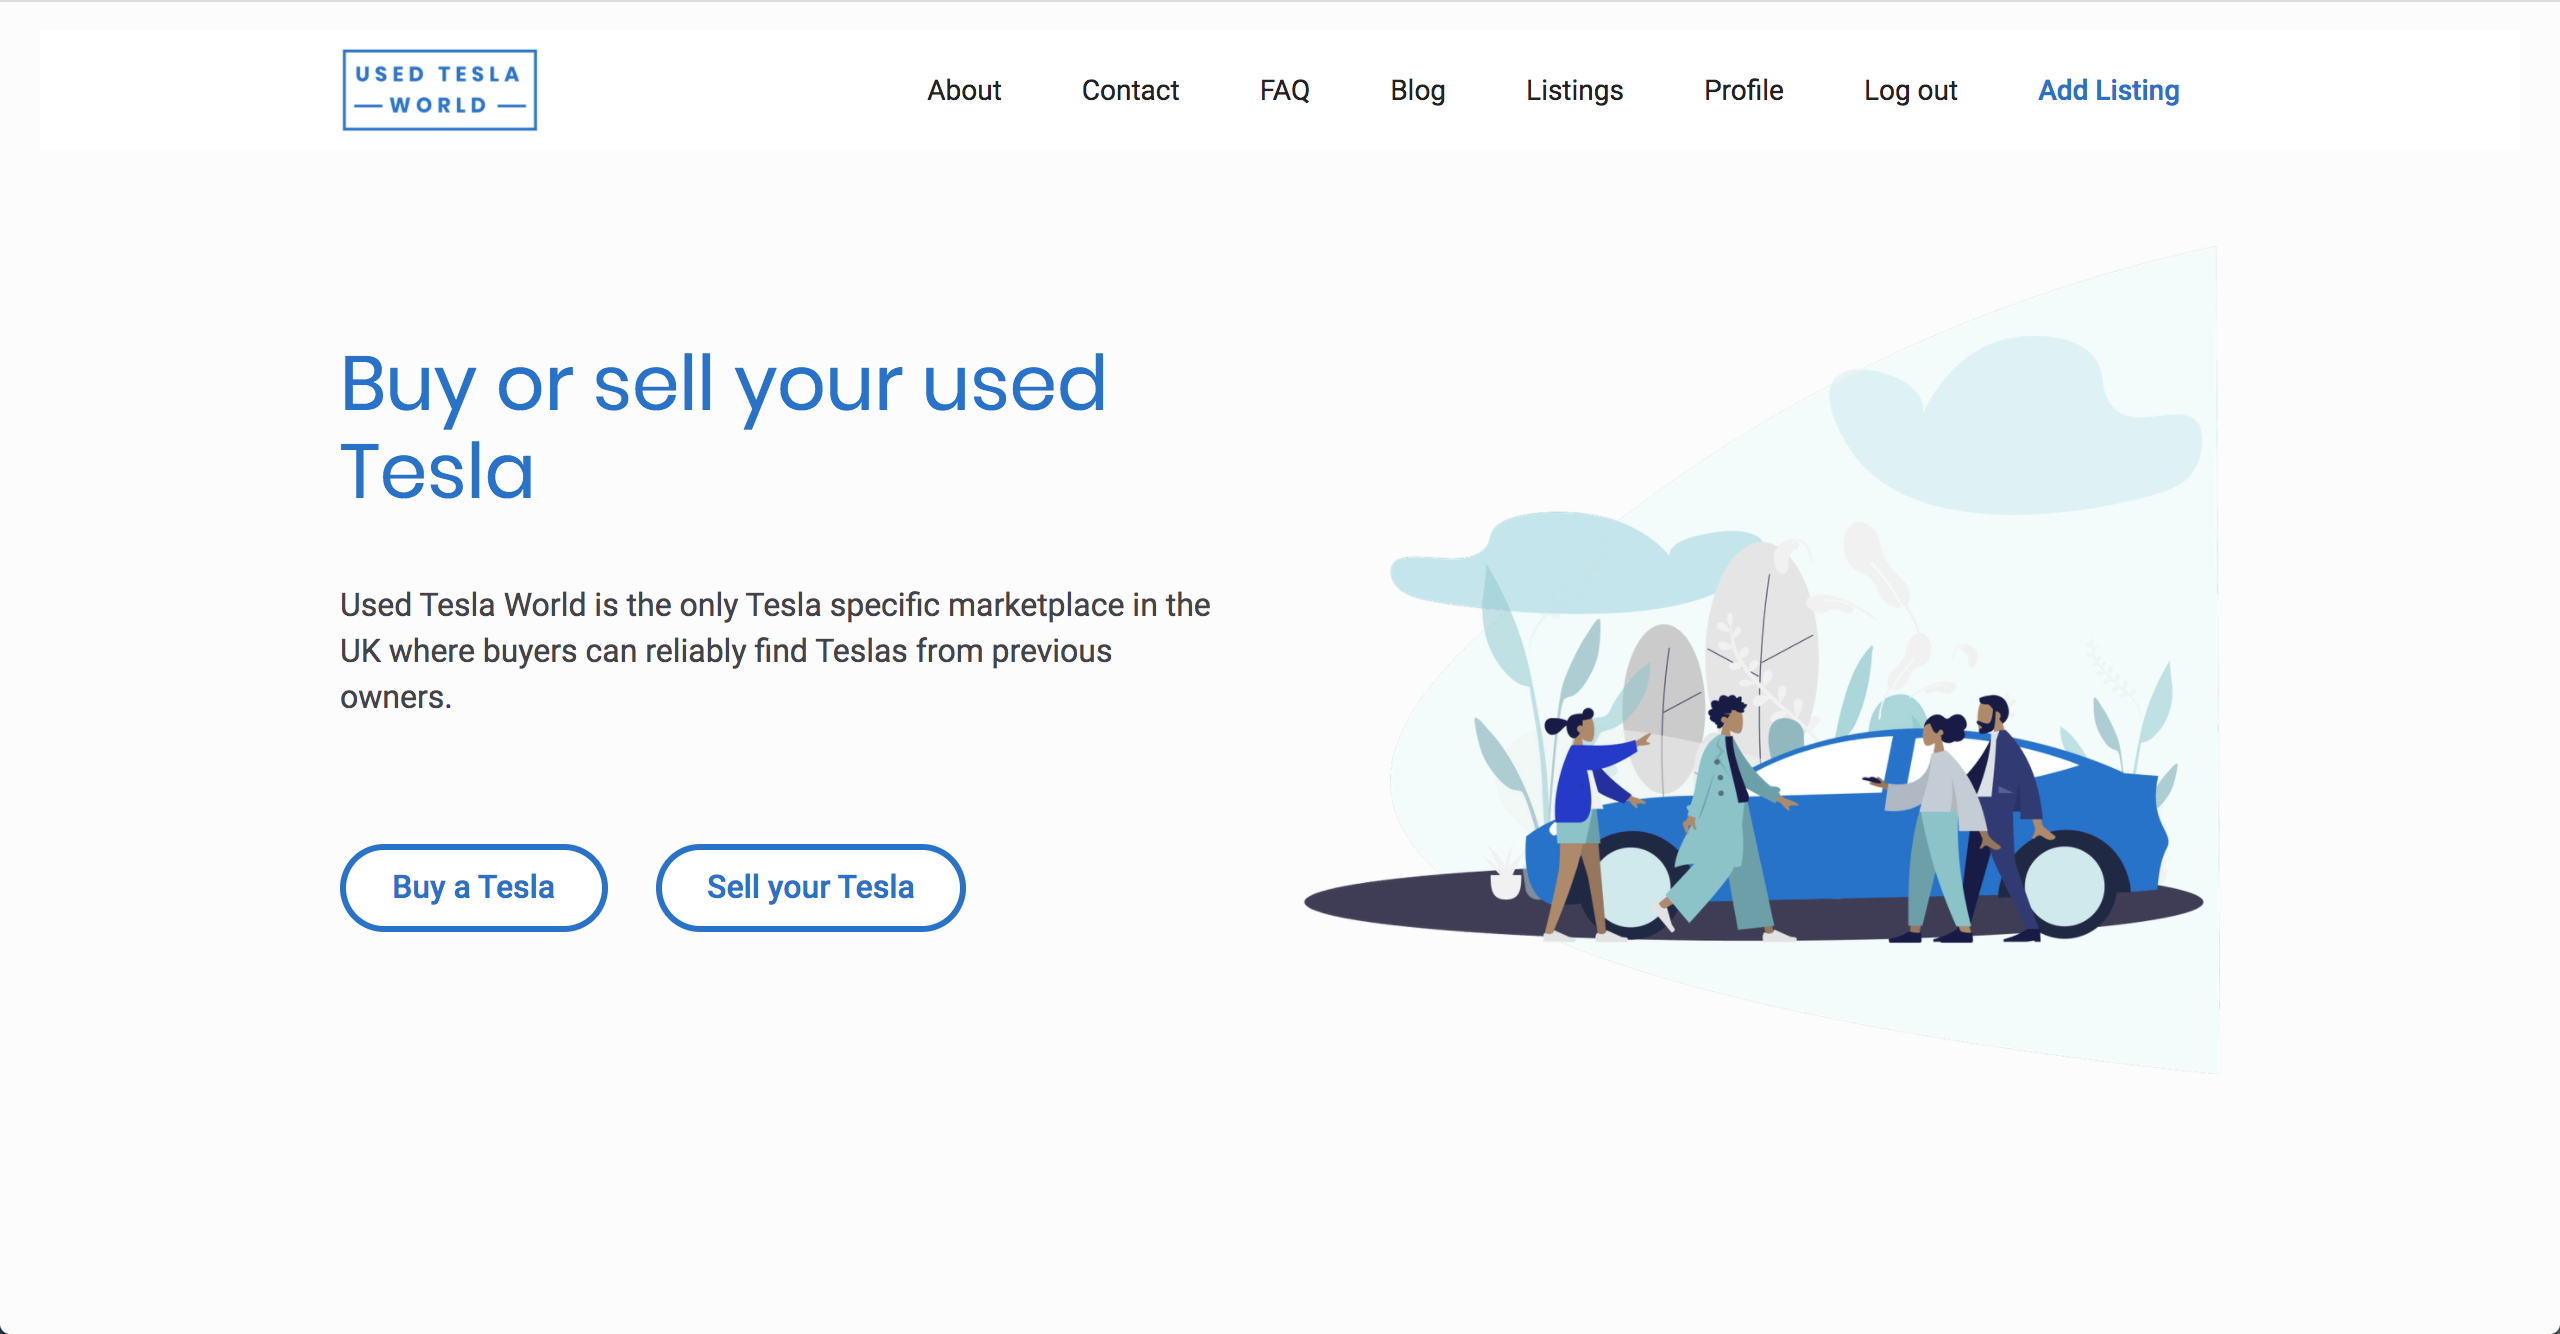The height and width of the screenshot is (1334, 2560).
Task: Open the About page
Action: tap(964, 90)
